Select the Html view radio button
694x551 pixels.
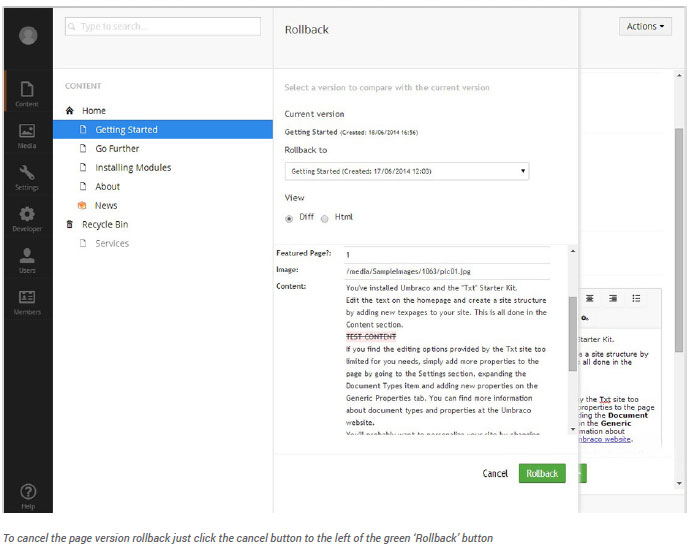tap(325, 219)
